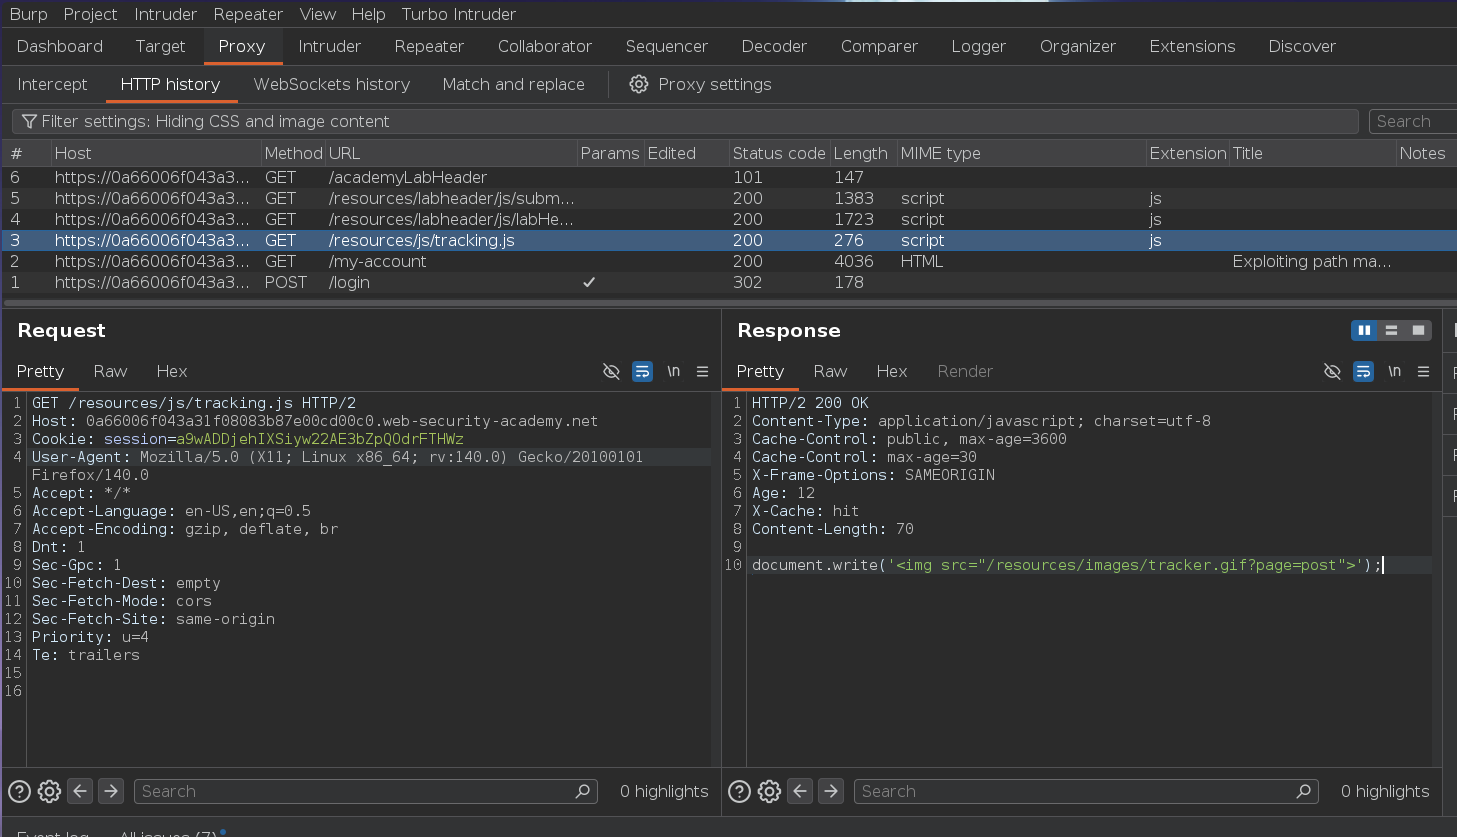The image size is (1457, 837).
Task: Open the Proxy settings gear icon
Action: point(638,84)
